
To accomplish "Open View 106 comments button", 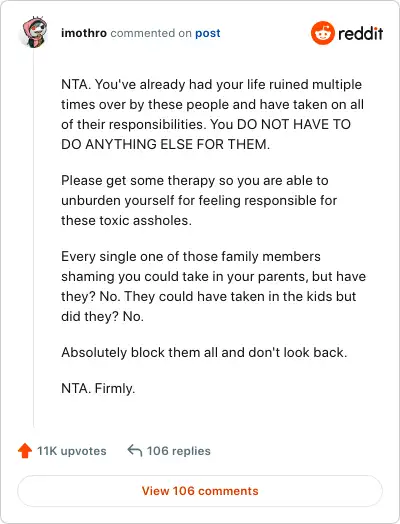I will click(x=200, y=491).
